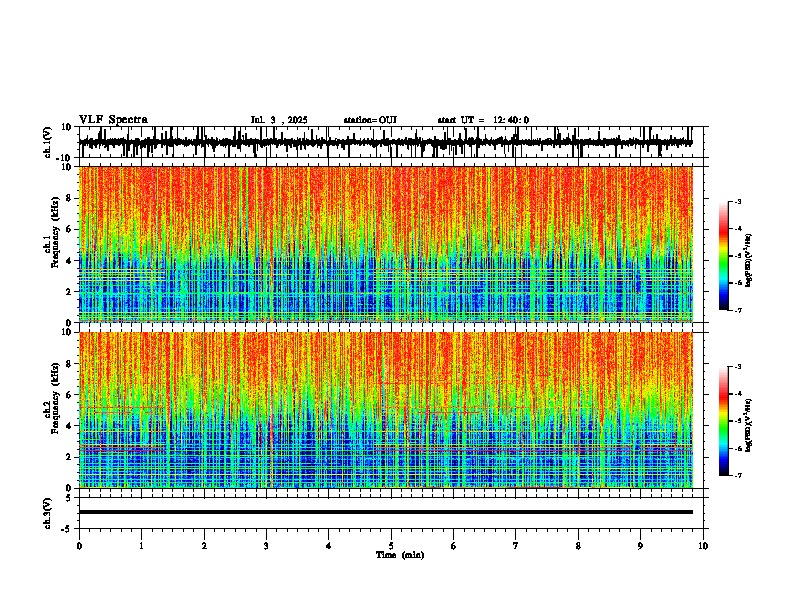Screen dimensions: 792x612
Task: Click the date label "Jul 3, 2025"
Action: coord(279,120)
